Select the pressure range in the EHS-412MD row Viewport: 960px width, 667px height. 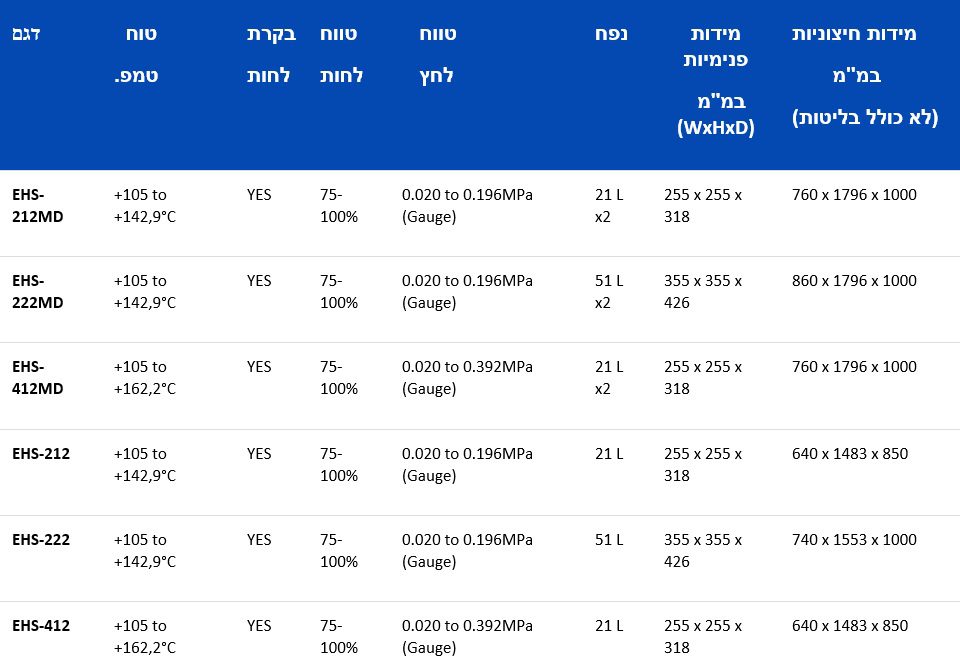pyautogui.click(x=467, y=377)
